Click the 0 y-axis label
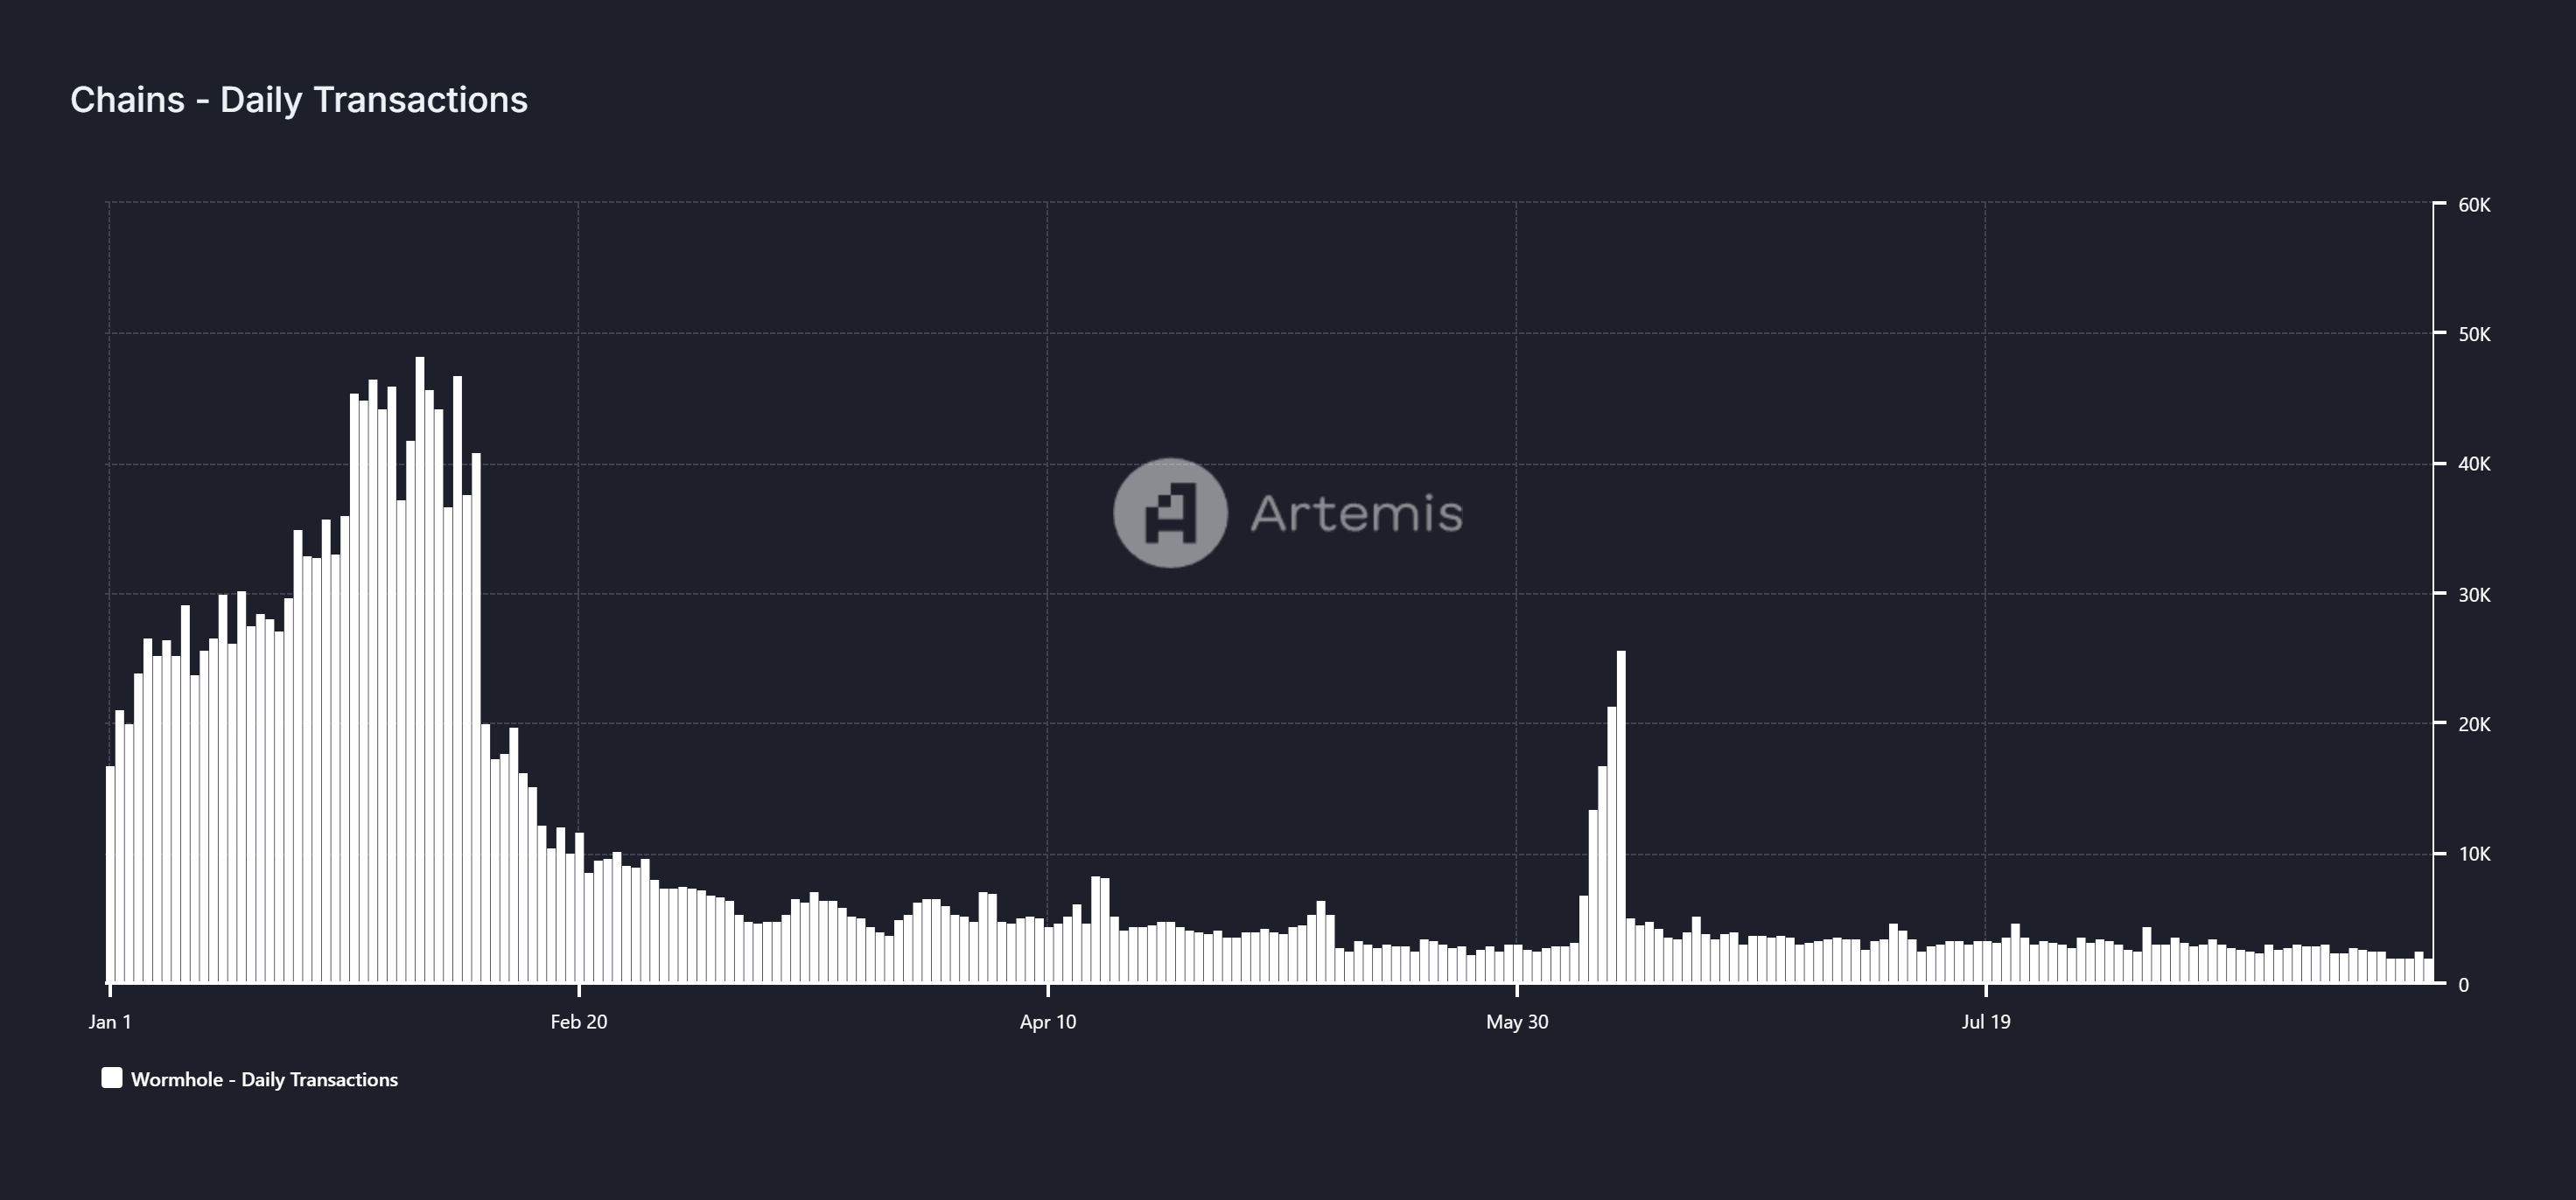This screenshot has height=1200, width=2576. point(2463,985)
